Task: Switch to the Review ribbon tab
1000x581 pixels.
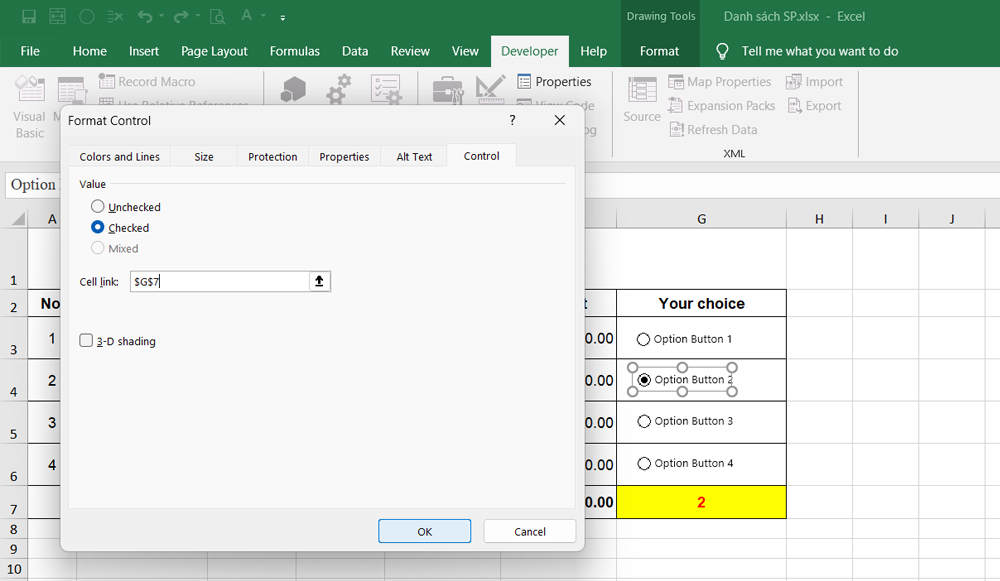Action: (410, 51)
